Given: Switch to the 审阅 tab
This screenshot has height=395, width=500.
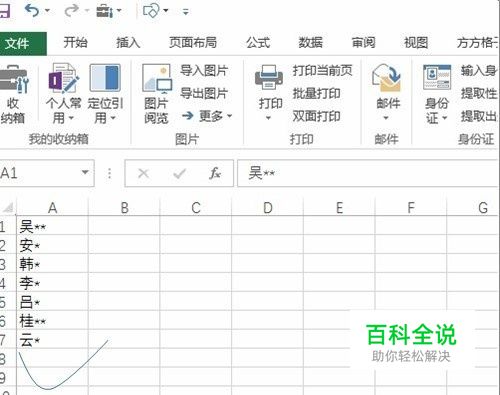Looking at the screenshot, I should point(363,43).
